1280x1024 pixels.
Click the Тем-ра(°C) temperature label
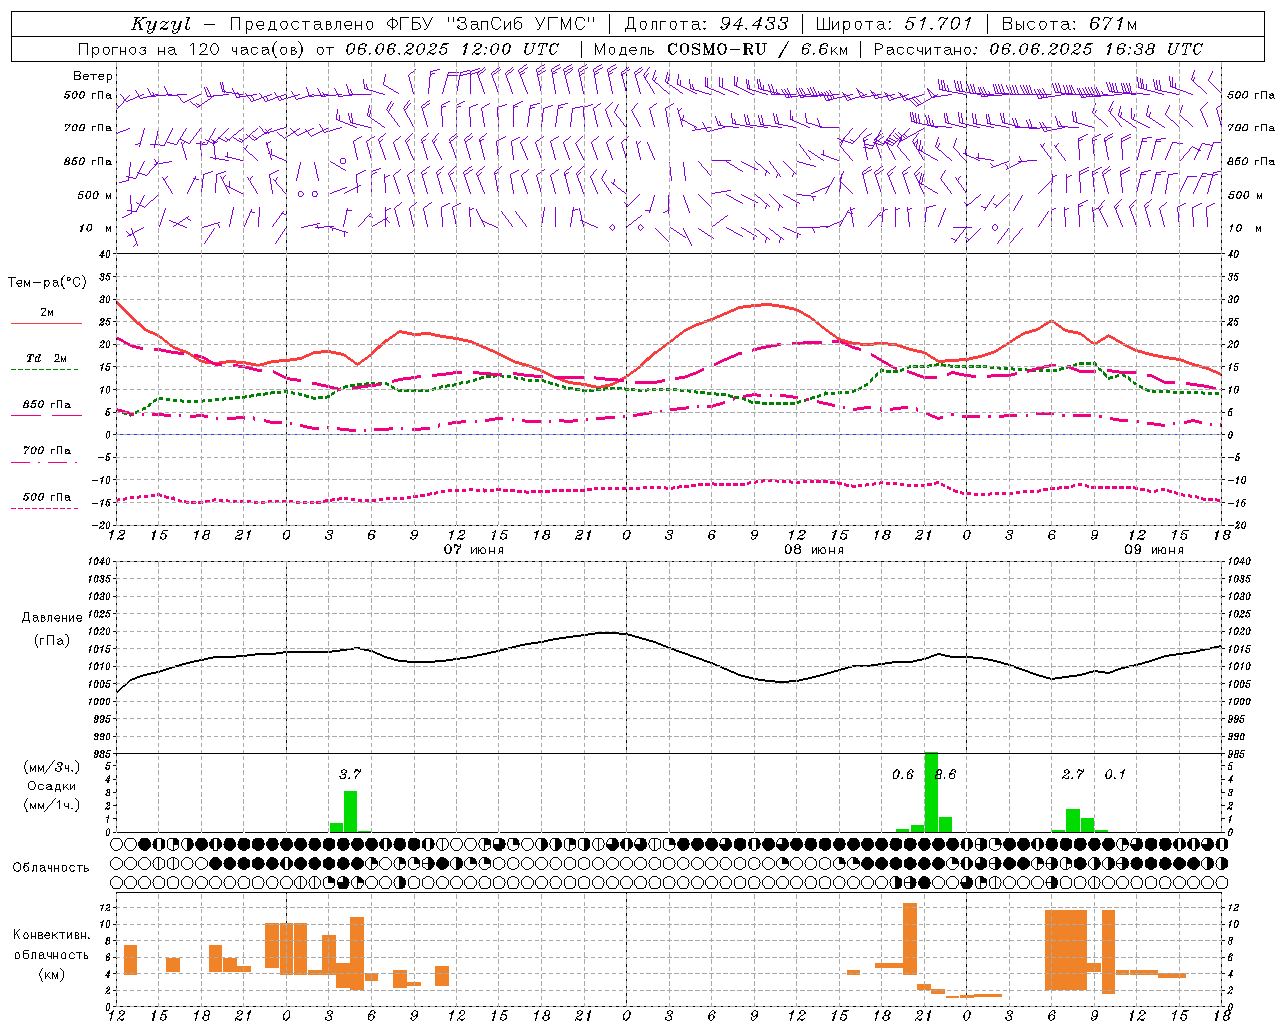click(x=46, y=283)
